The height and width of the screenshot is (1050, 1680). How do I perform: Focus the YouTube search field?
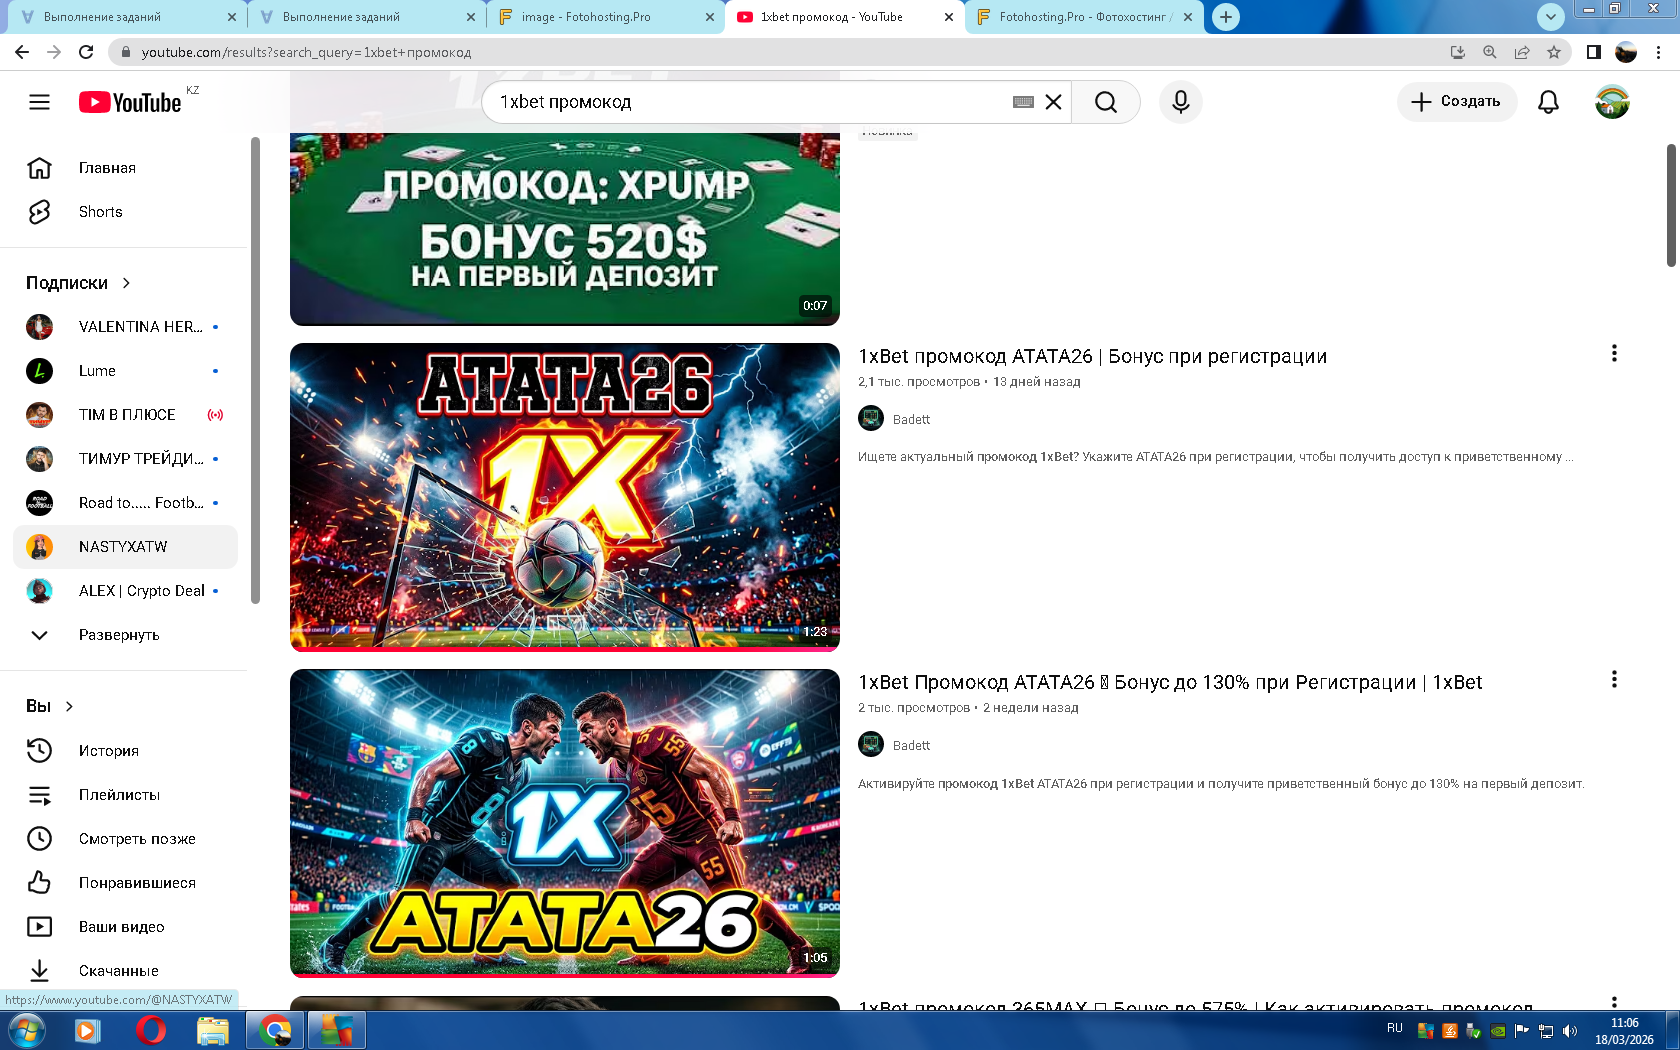[752, 102]
